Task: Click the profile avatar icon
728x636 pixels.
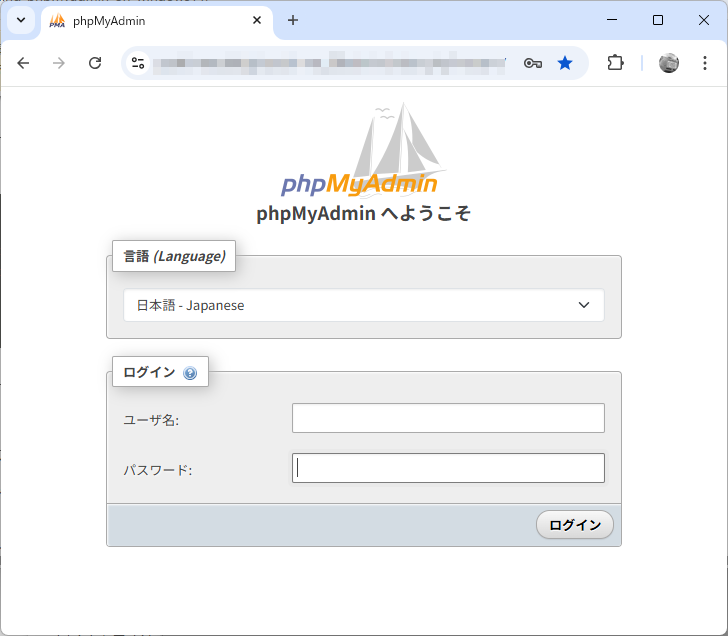Action: (x=669, y=63)
